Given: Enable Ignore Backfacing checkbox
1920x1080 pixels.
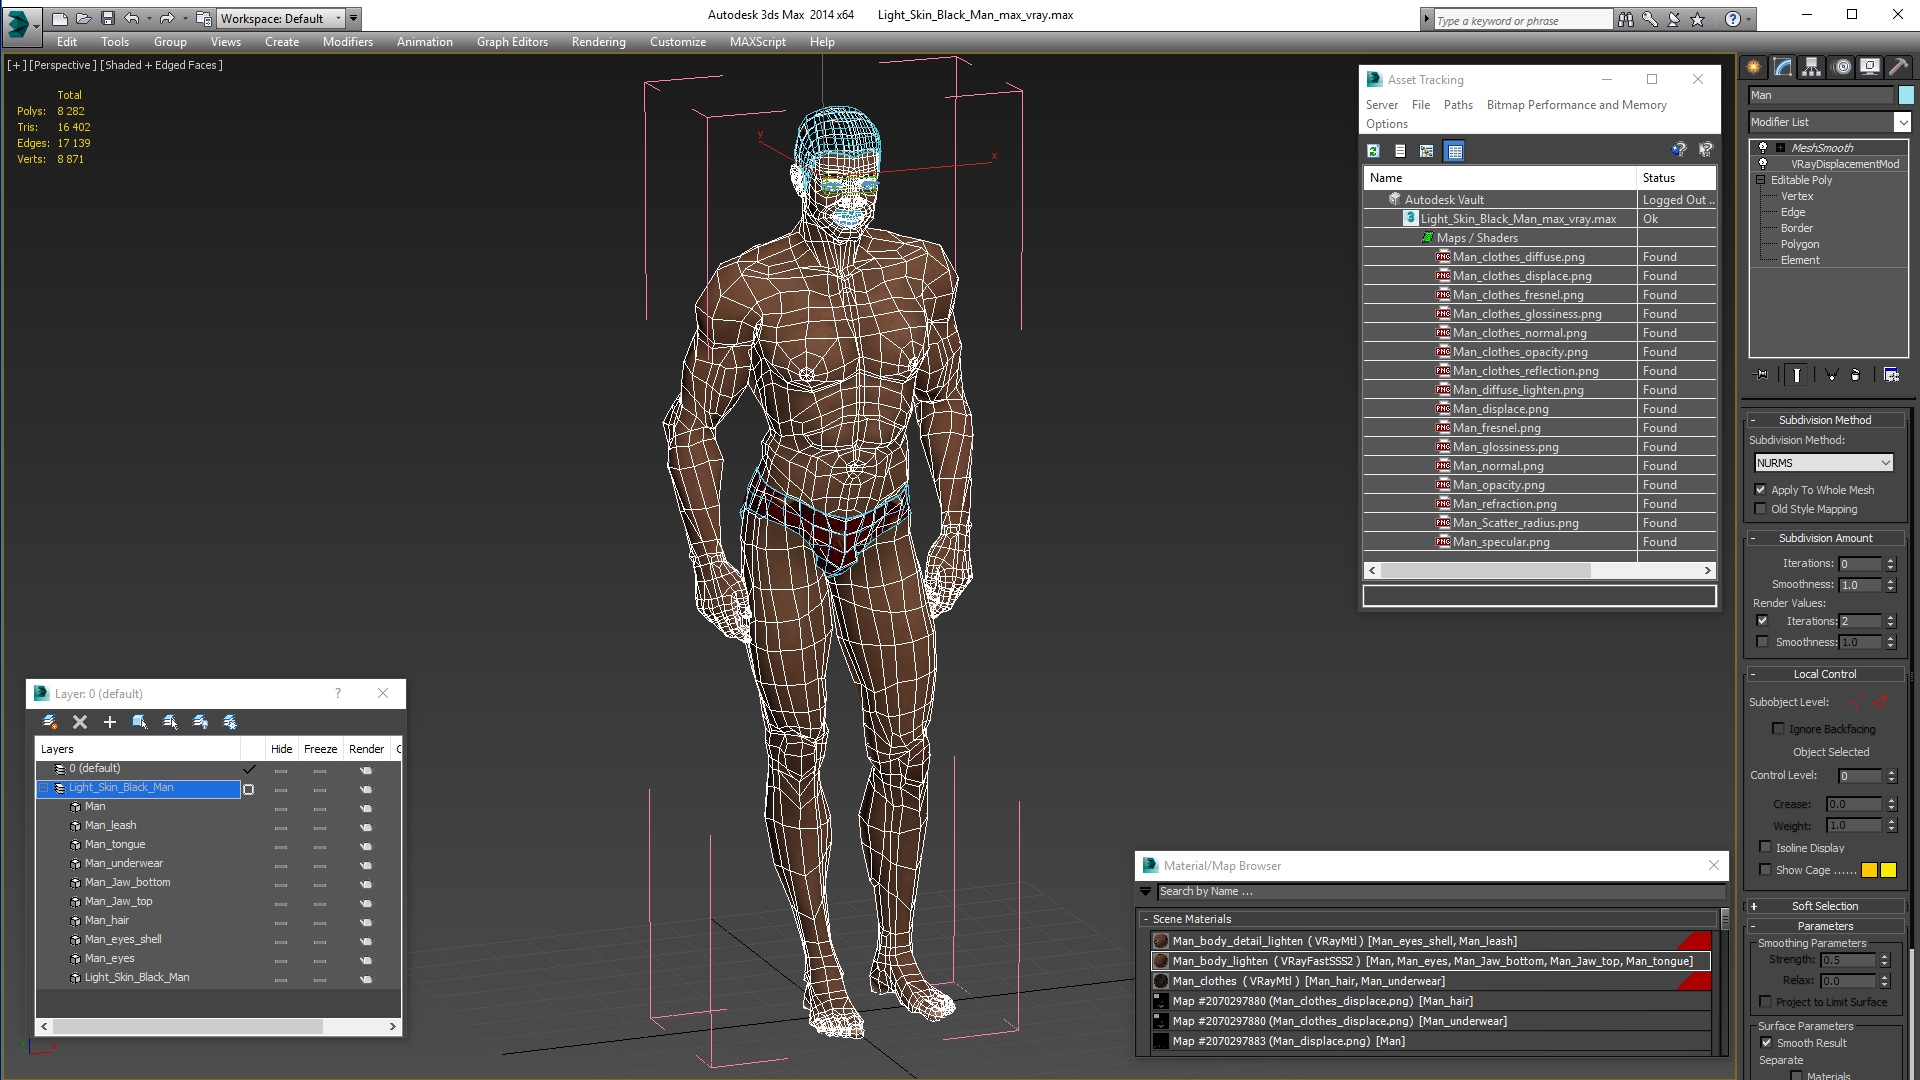Looking at the screenshot, I should [x=1778, y=729].
